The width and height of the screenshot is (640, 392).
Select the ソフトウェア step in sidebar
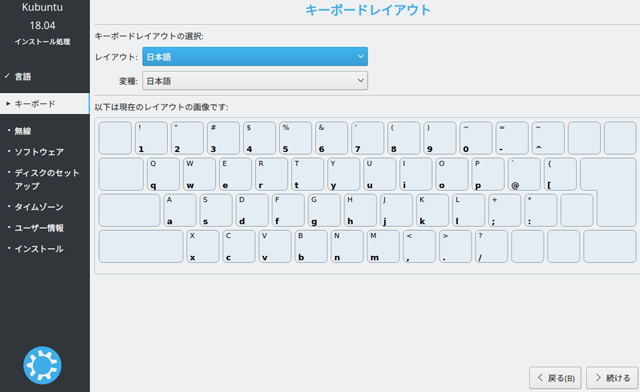click(39, 152)
